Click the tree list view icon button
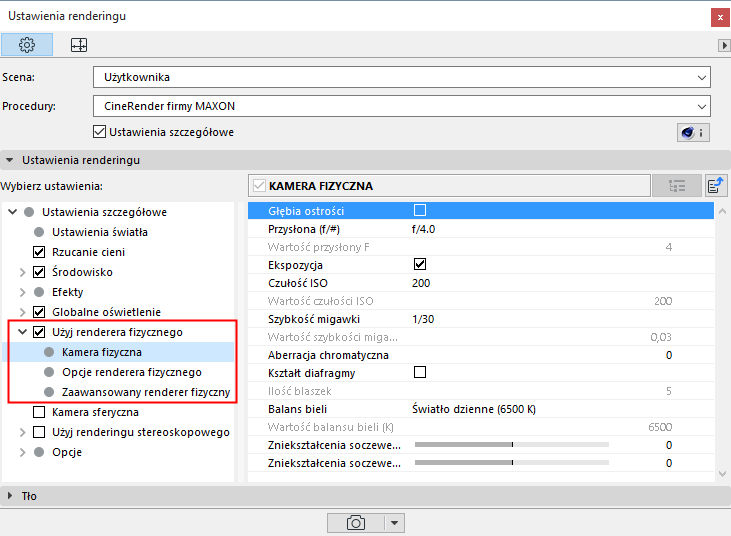Viewport: 731px width, 536px height. point(677,186)
